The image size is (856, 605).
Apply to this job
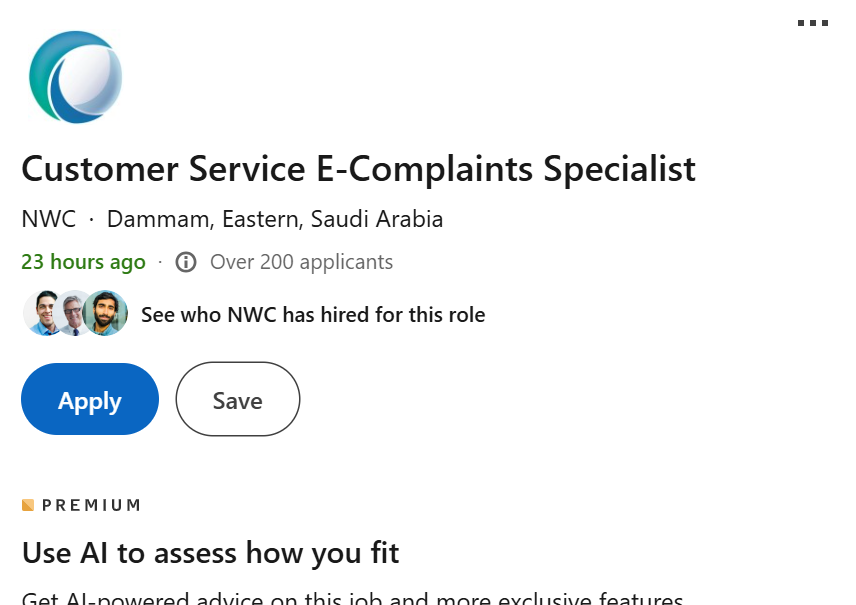(x=90, y=399)
